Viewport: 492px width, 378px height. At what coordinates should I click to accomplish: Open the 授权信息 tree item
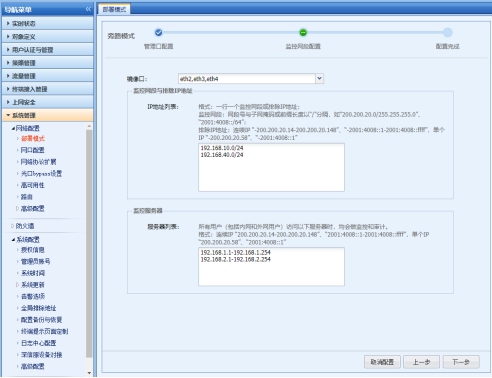coord(33,250)
